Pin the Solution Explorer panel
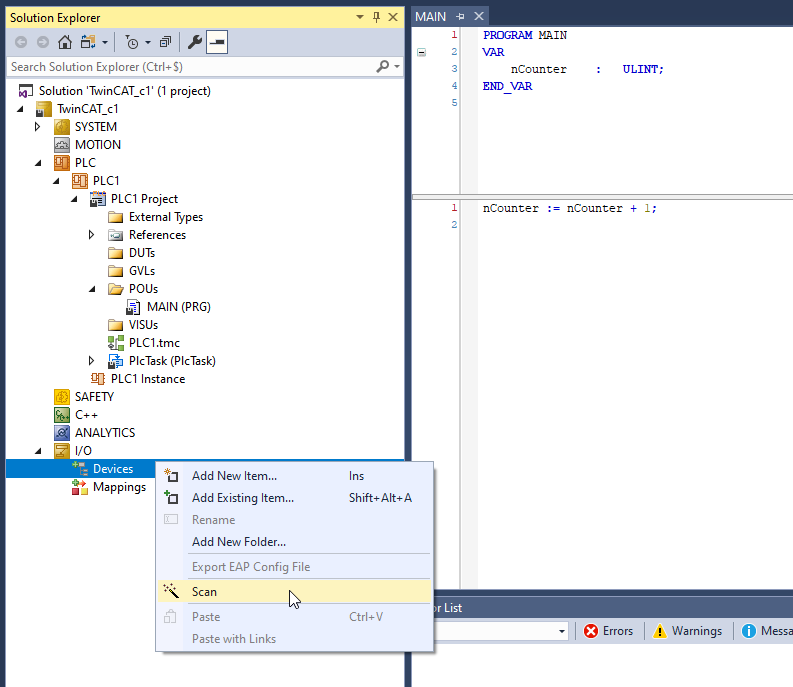 [376, 17]
